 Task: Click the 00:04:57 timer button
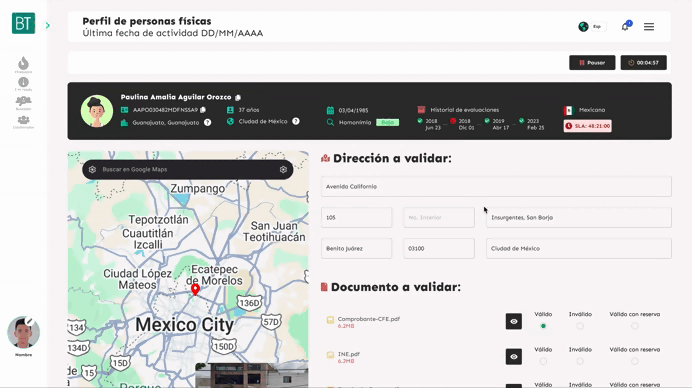tap(643, 63)
